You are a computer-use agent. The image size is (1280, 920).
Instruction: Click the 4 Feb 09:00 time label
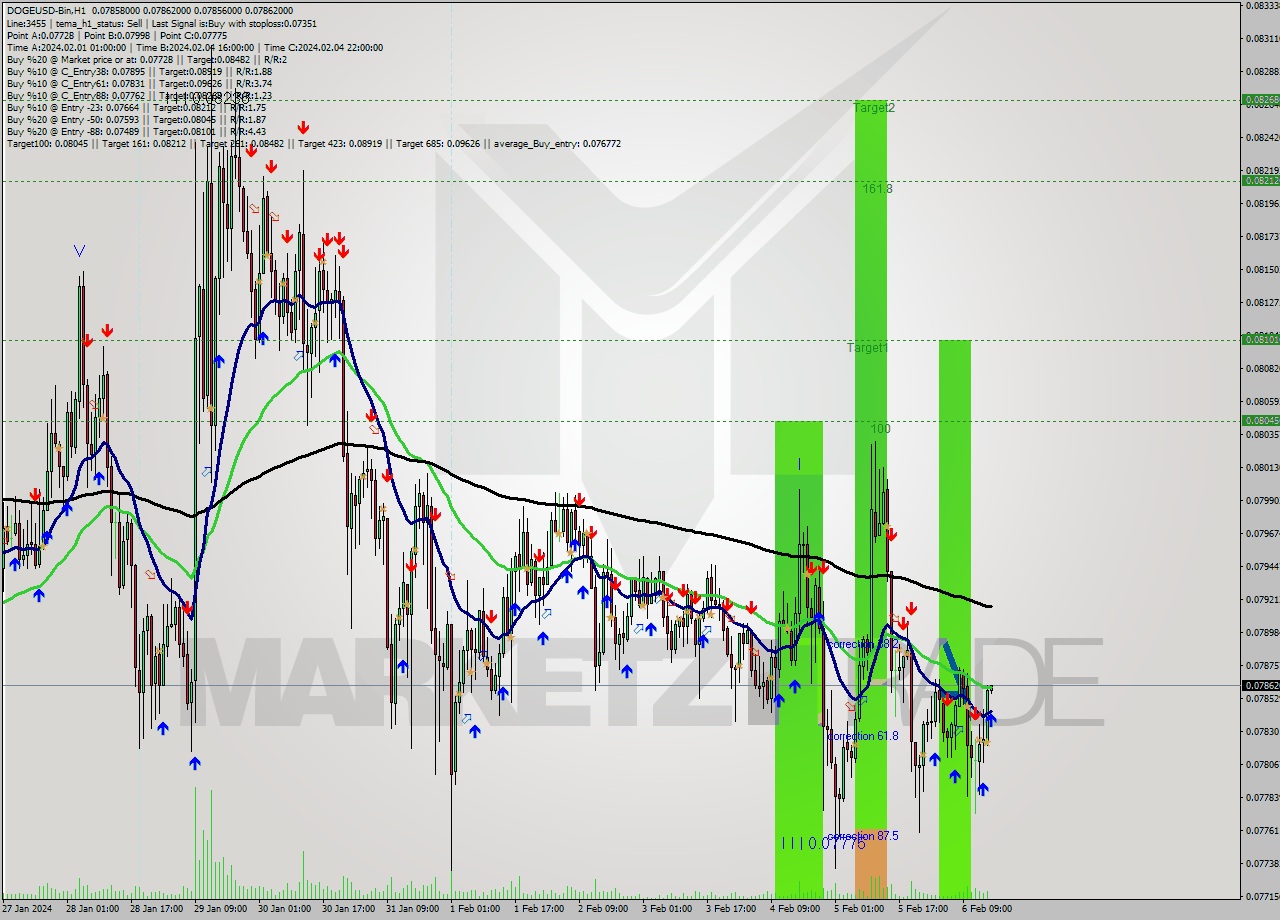(x=795, y=909)
